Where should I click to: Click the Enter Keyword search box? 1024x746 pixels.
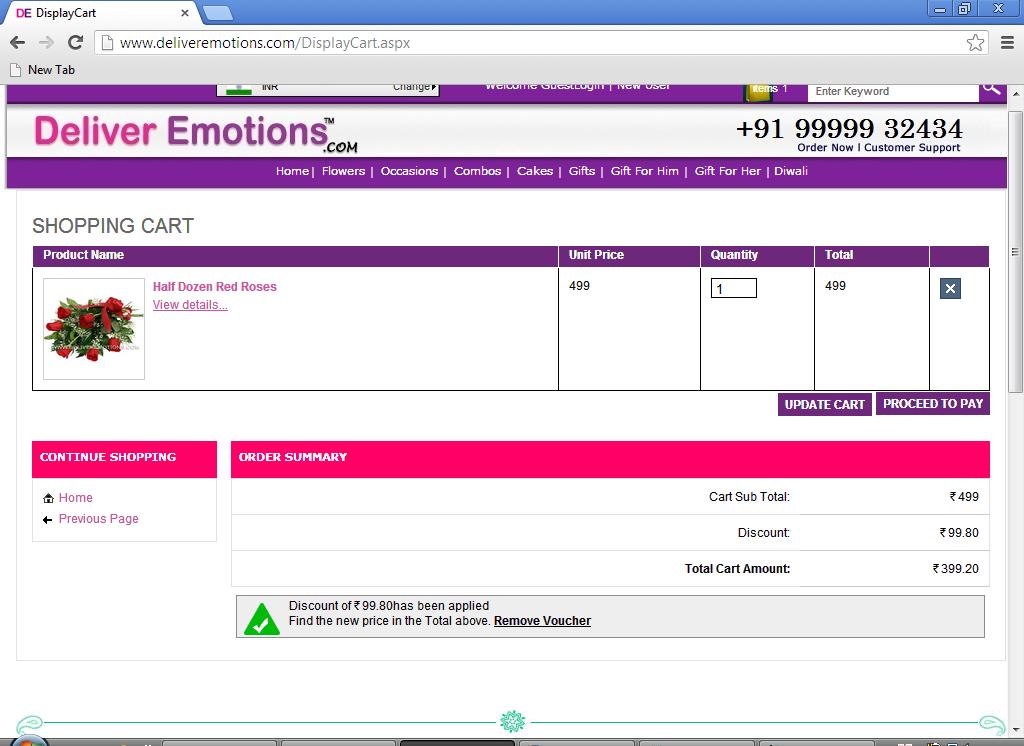(892, 91)
